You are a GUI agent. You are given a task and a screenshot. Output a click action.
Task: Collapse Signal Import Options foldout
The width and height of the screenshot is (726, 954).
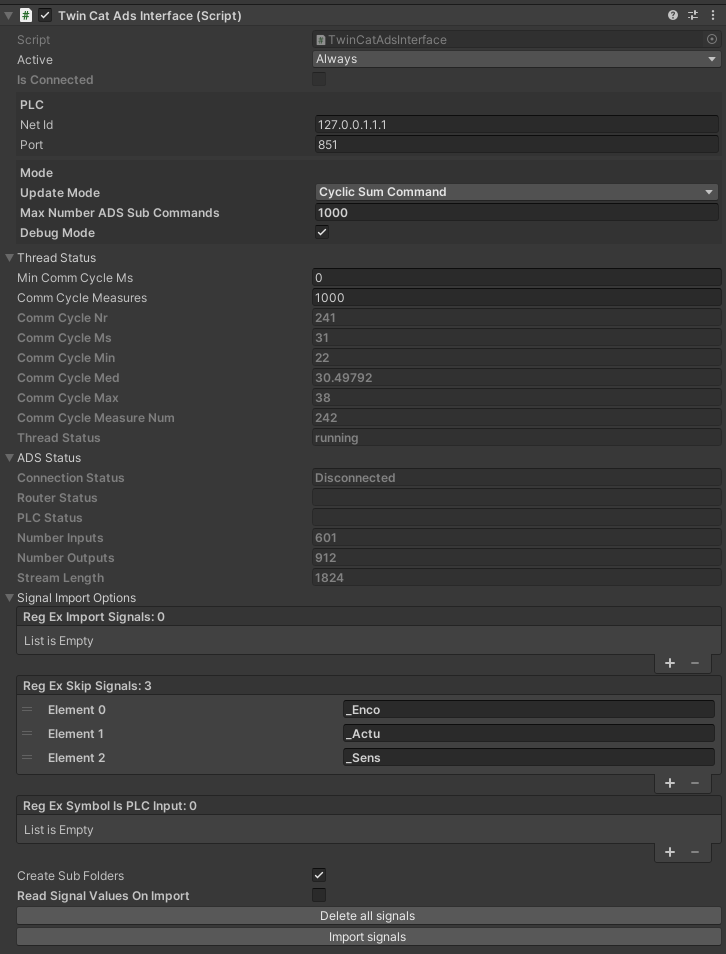click(x=10, y=598)
